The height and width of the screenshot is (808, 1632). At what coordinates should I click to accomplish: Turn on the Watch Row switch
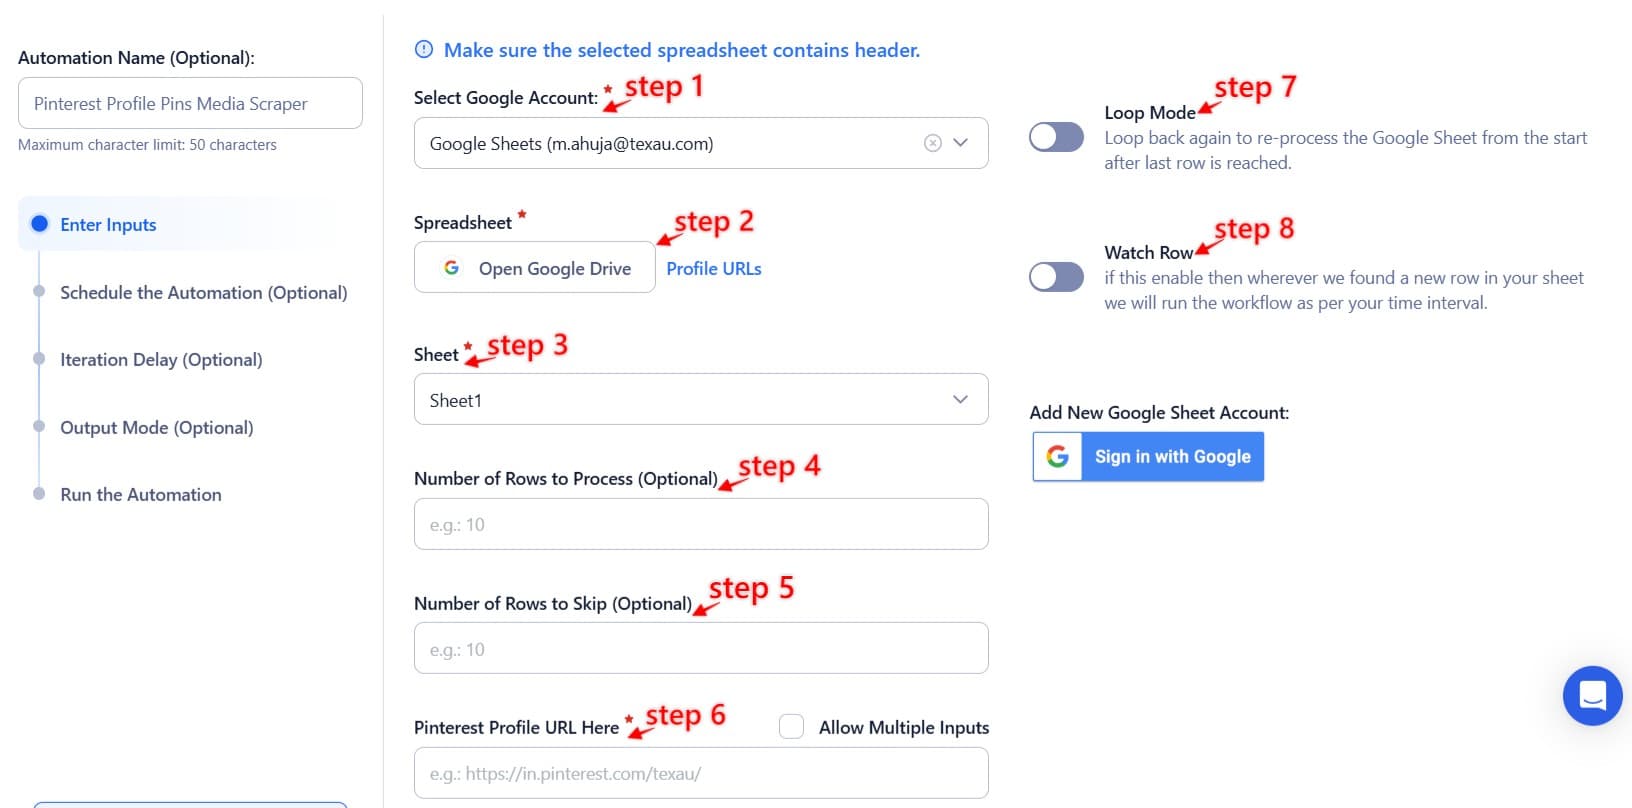pos(1056,277)
